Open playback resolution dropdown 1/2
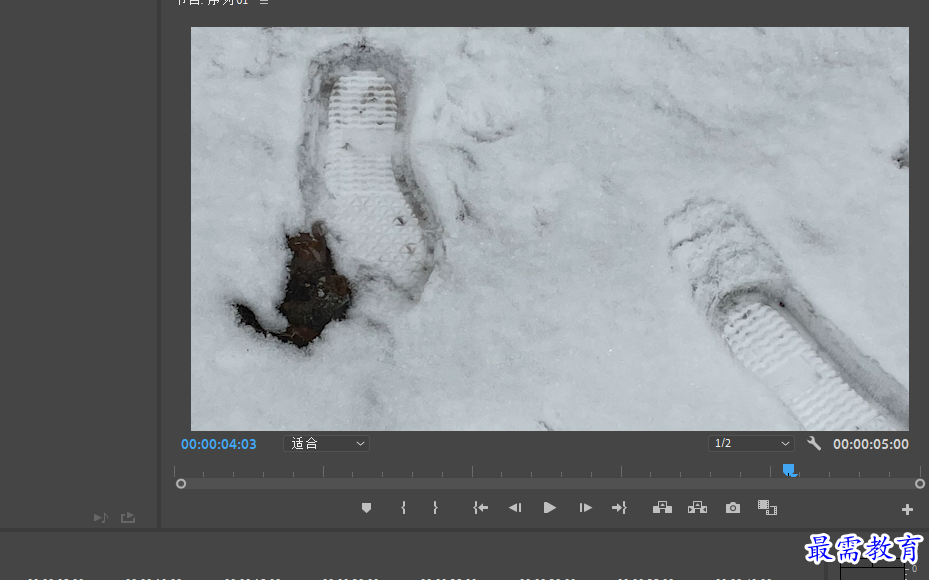Viewport: 929px width, 580px height. (751, 443)
